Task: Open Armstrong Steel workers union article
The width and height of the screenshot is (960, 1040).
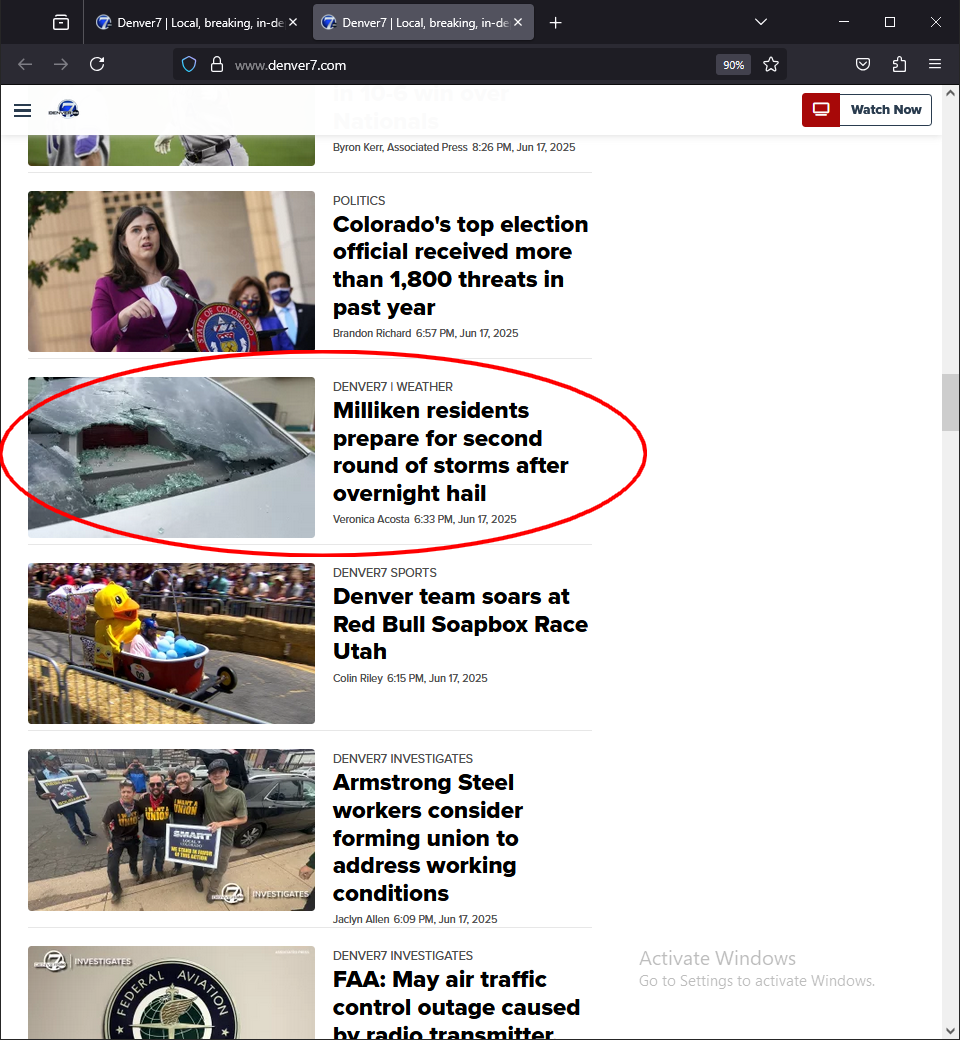Action: (428, 838)
